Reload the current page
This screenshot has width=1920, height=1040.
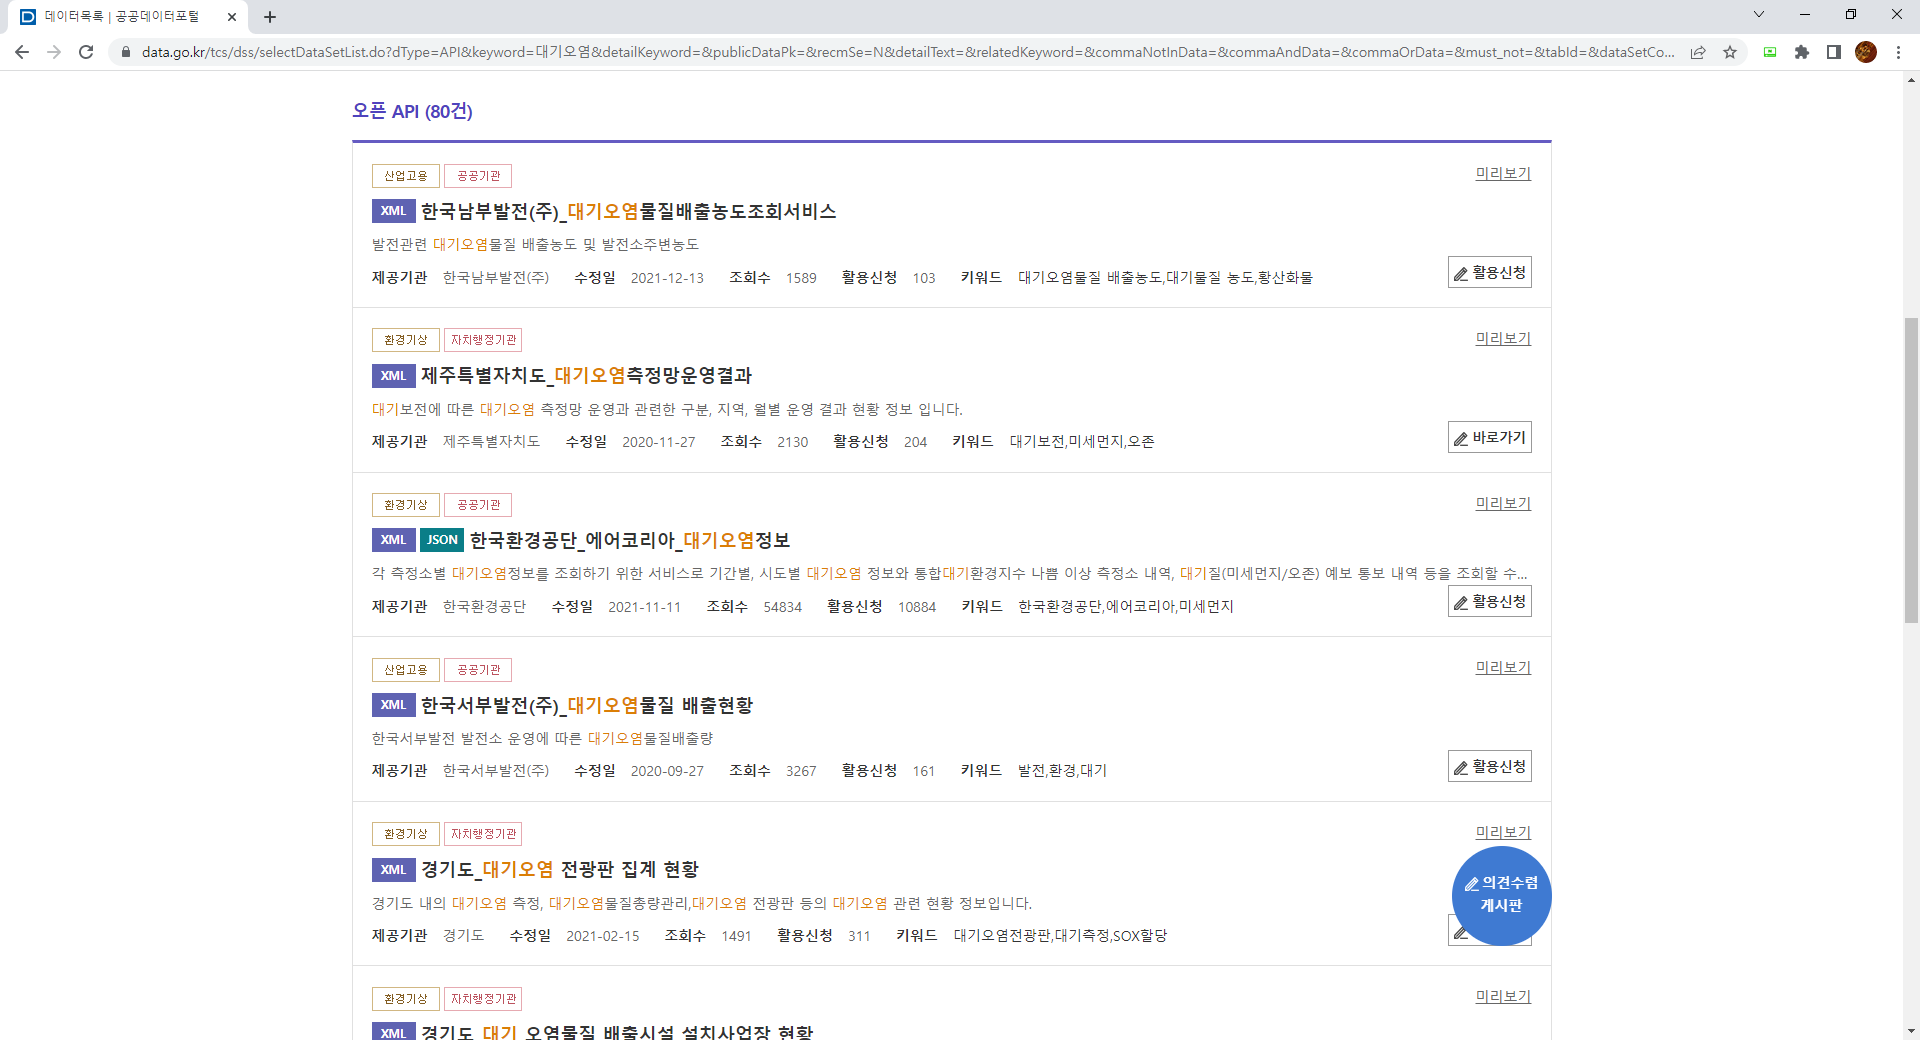click(x=86, y=52)
